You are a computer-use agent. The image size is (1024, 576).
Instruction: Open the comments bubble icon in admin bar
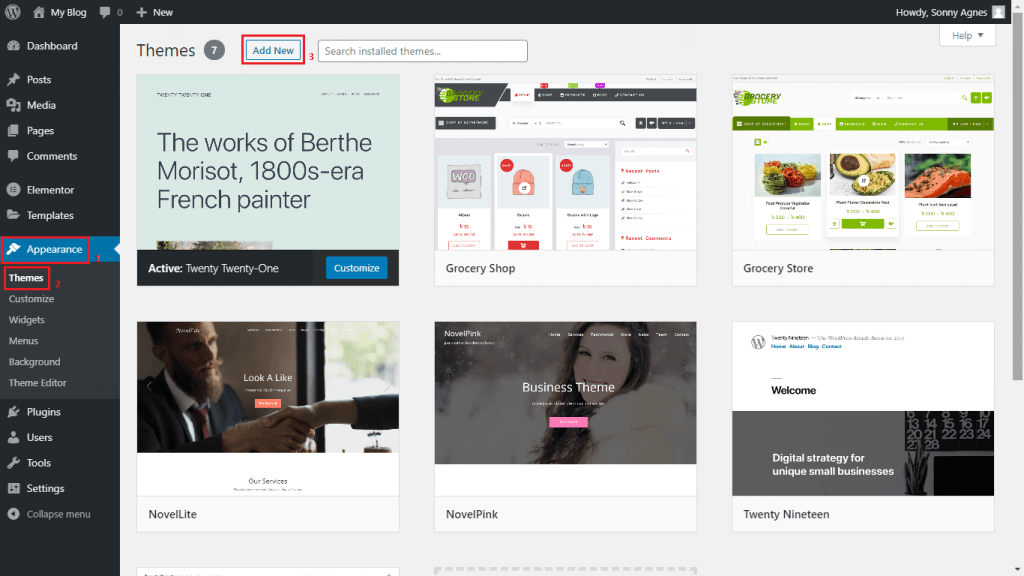click(106, 12)
